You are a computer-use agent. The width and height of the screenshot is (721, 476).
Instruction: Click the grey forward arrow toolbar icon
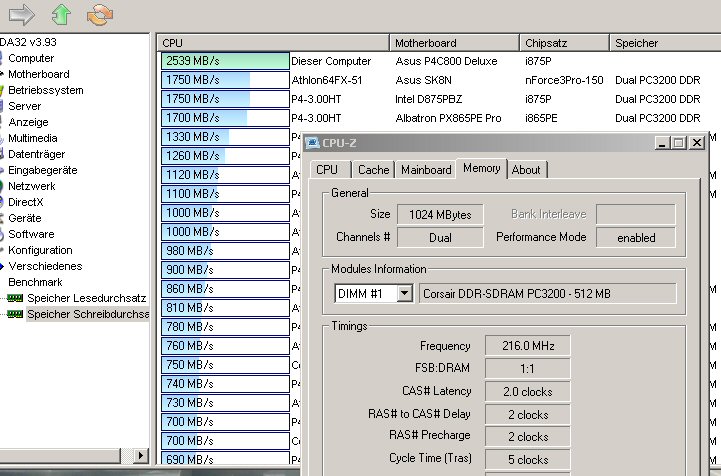(x=22, y=15)
